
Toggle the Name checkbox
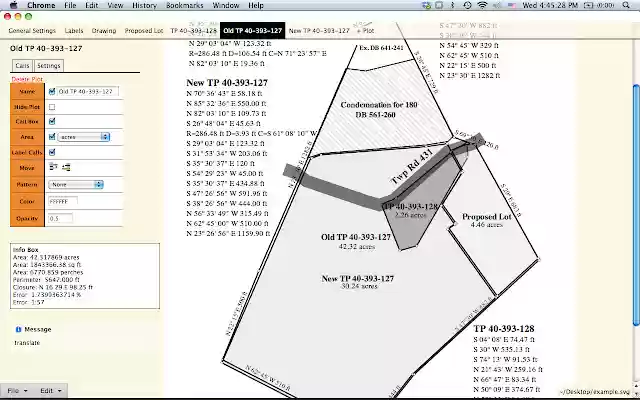point(52,91)
